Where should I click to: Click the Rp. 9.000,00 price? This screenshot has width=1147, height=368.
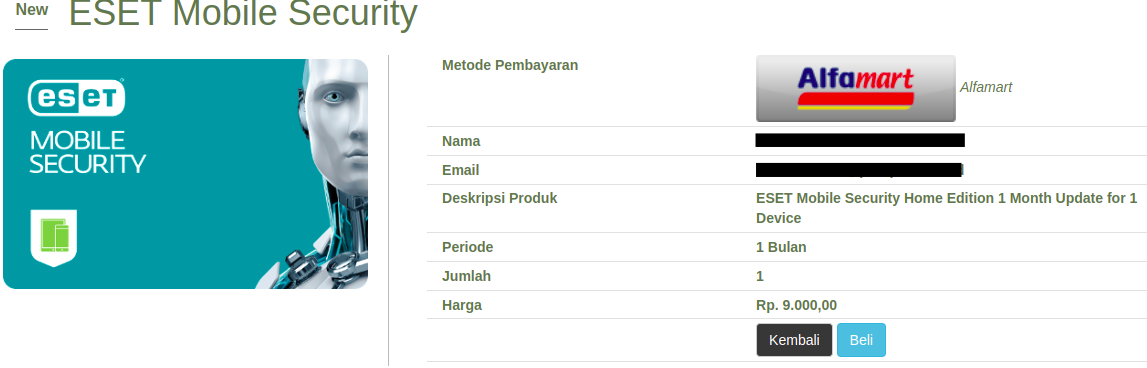pos(797,305)
